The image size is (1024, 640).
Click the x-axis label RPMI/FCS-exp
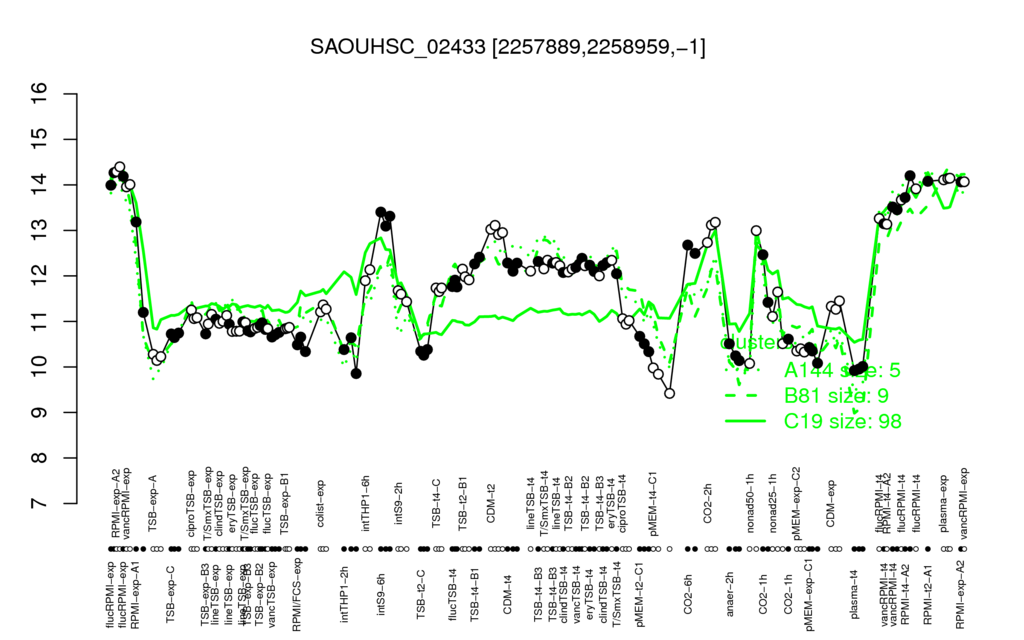point(296,596)
